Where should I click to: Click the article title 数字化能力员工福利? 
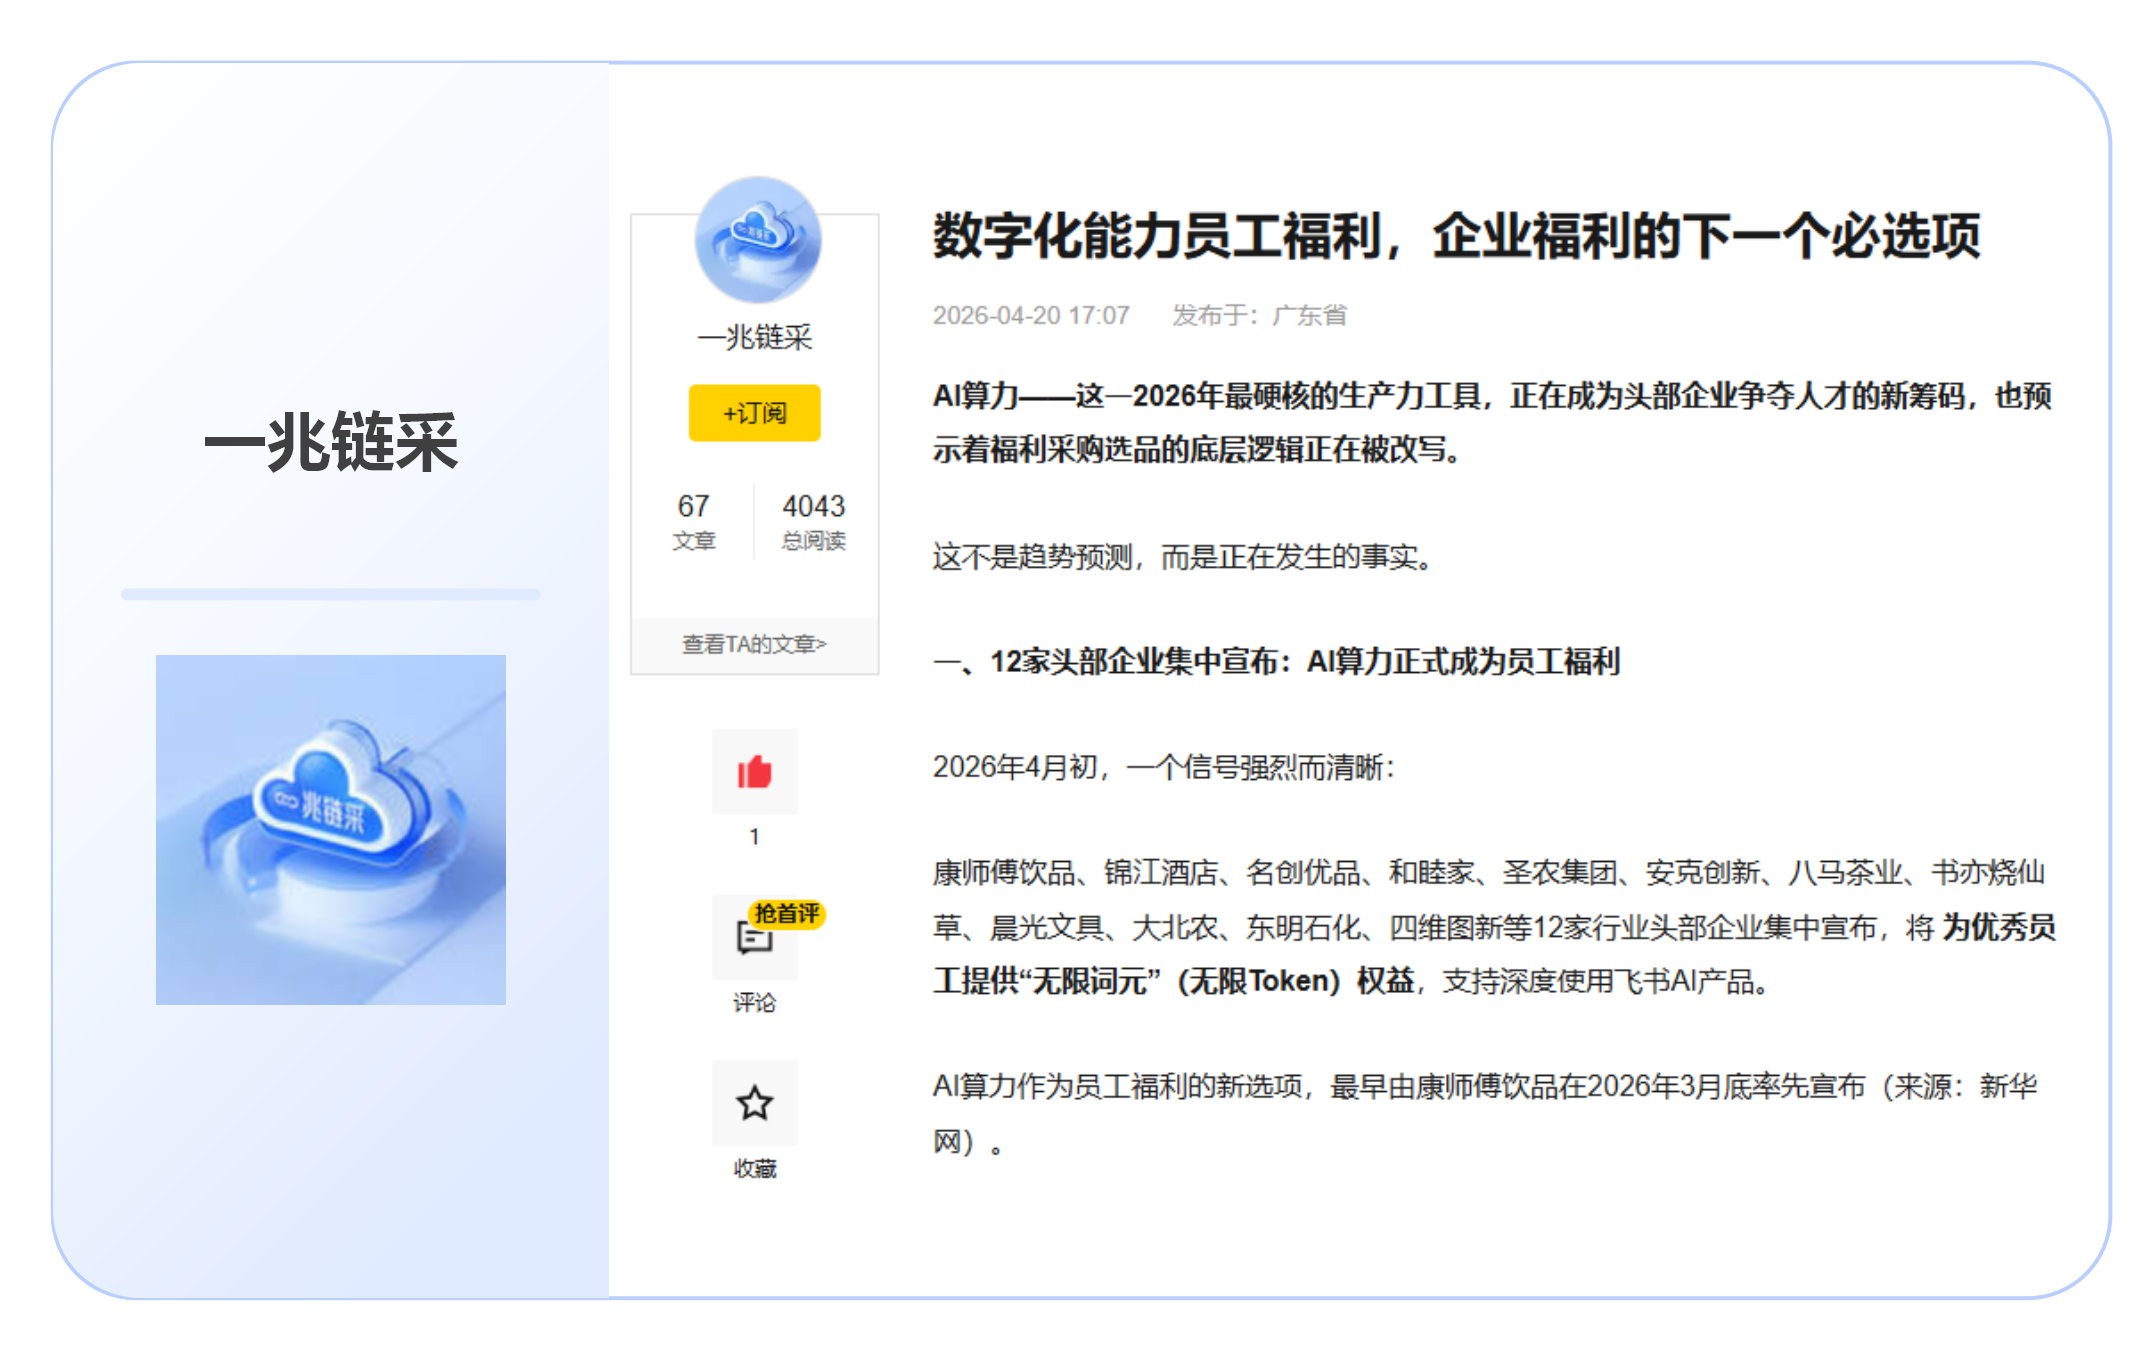click(x=1455, y=236)
